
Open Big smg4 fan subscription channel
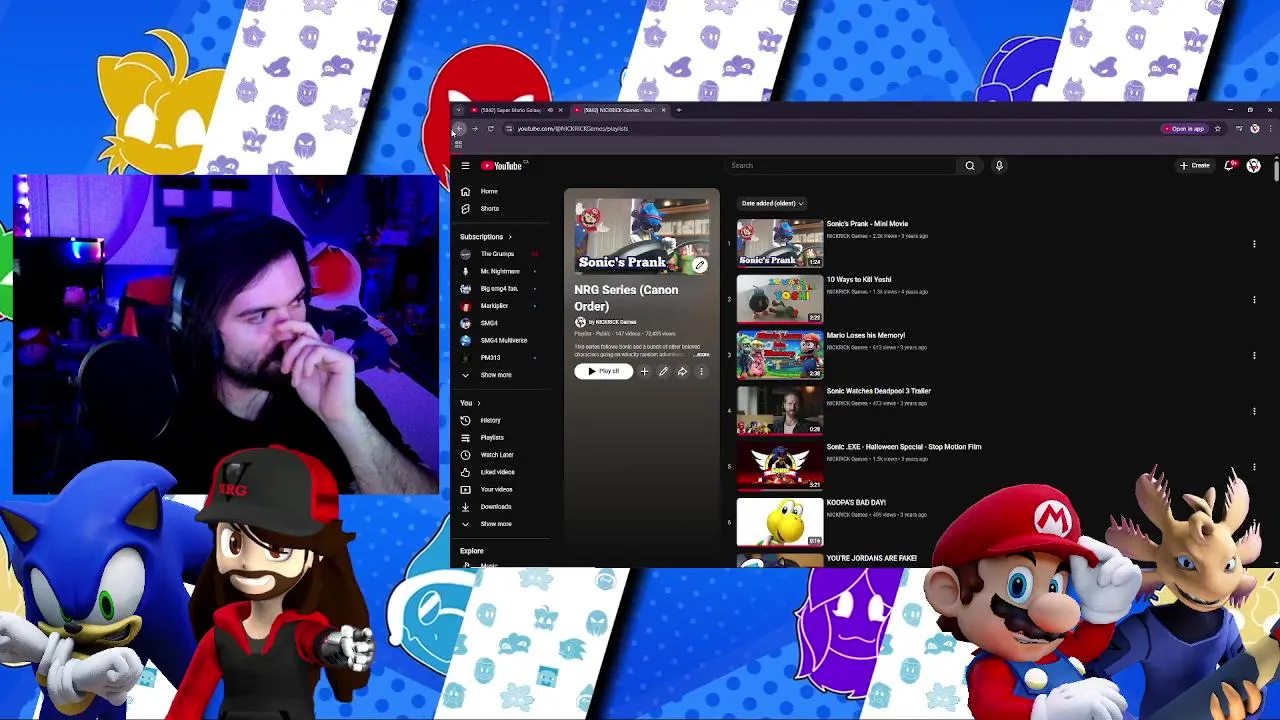point(498,289)
